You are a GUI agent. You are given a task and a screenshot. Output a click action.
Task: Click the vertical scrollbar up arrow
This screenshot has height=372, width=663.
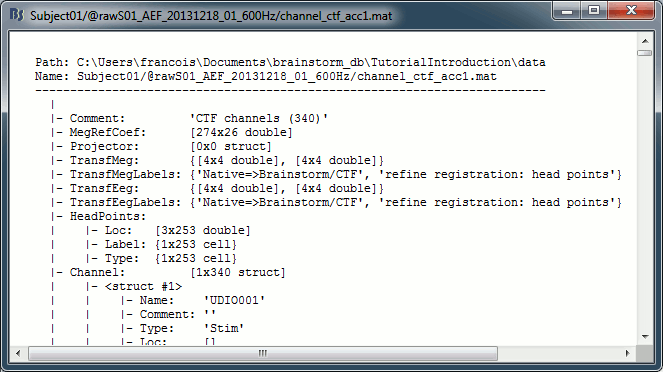[x=645, y=41]
